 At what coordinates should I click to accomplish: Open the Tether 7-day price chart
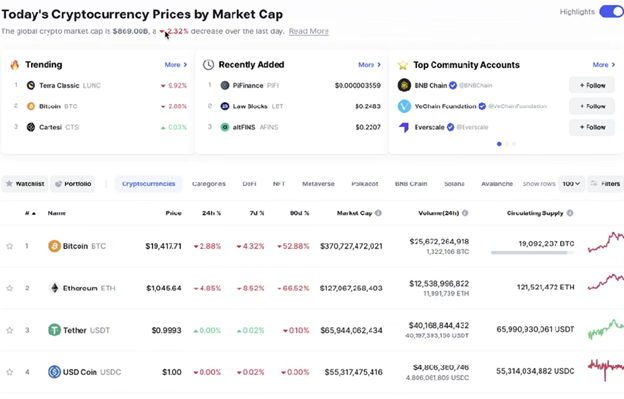click(x=606, y=329)
